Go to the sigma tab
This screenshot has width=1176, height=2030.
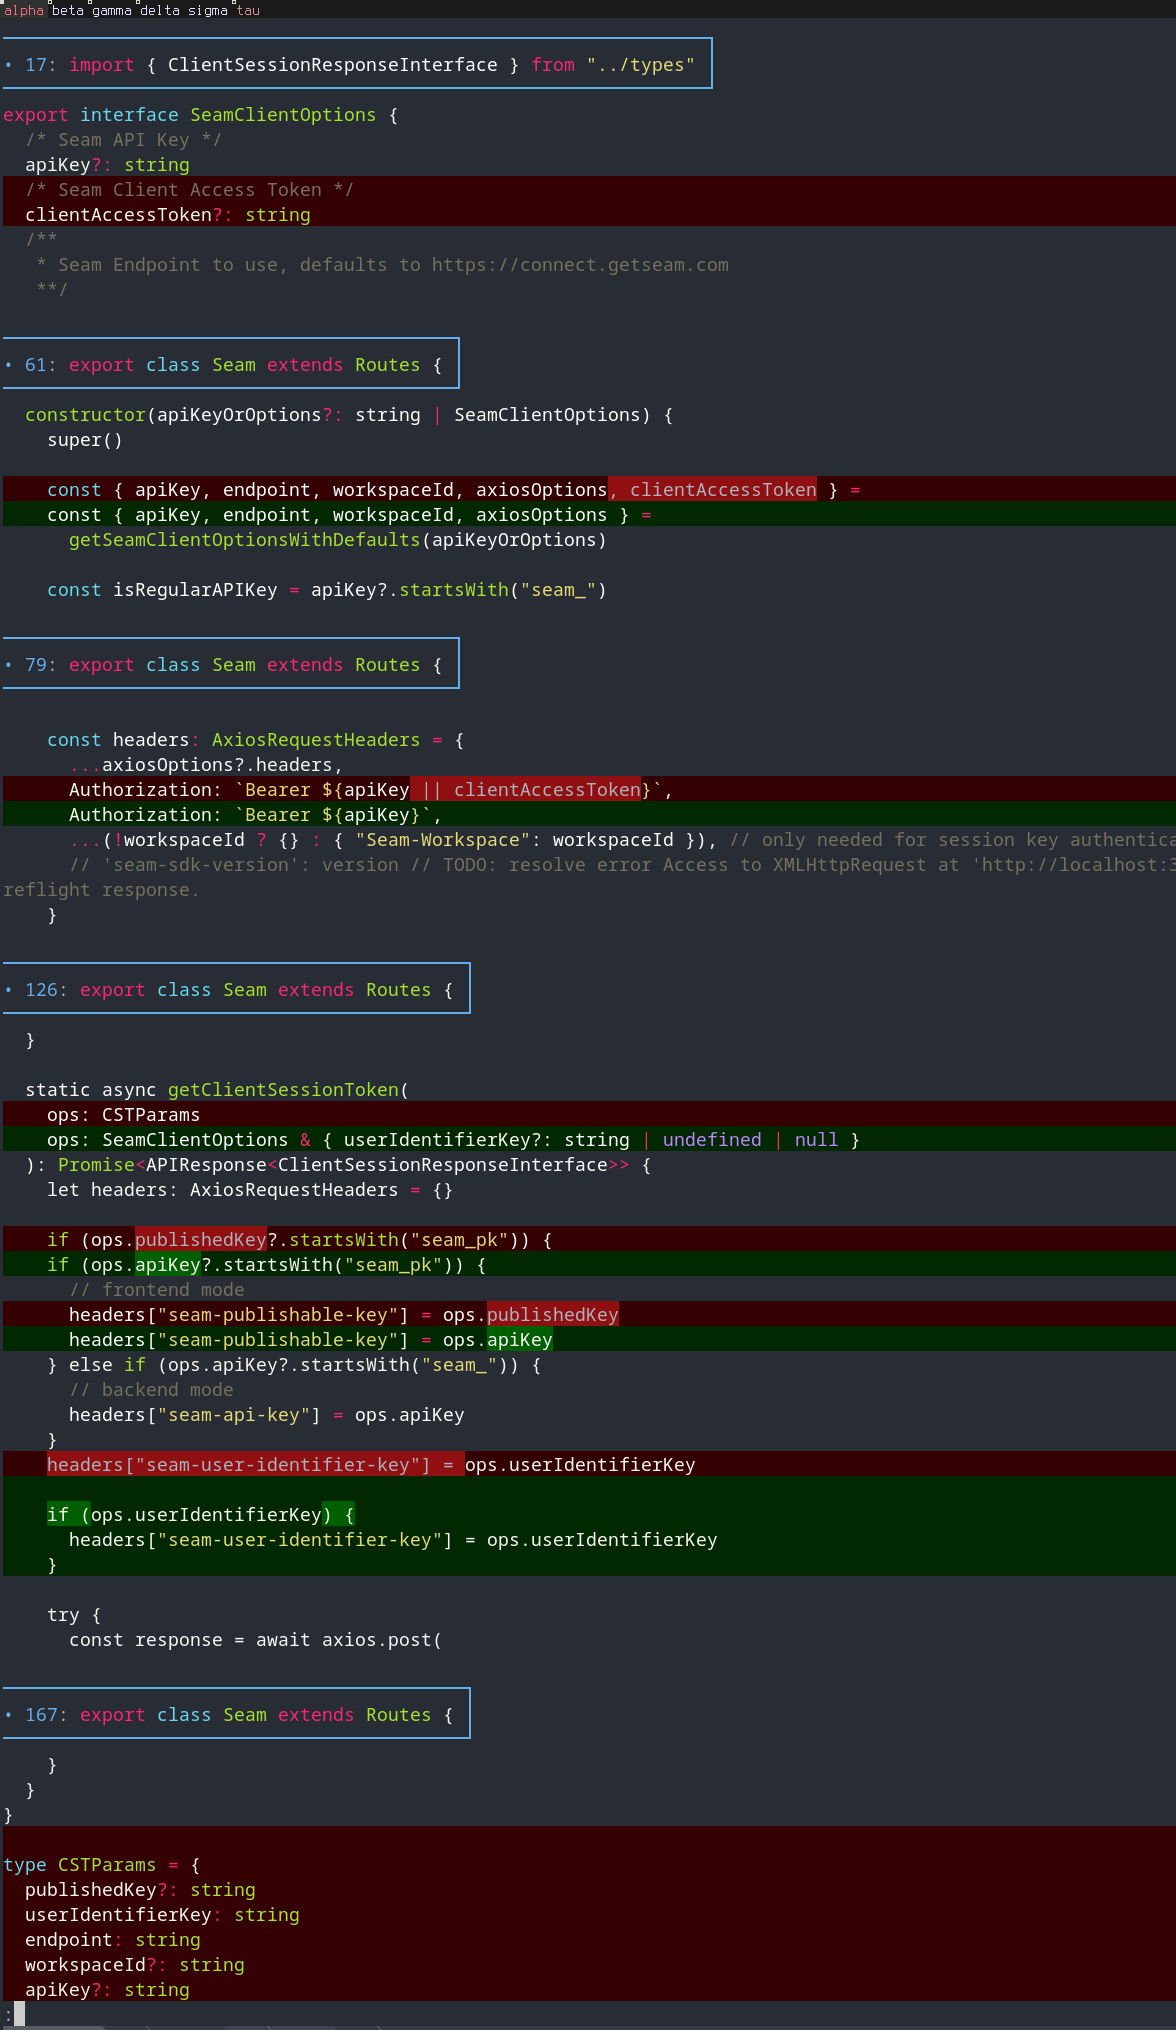pyautogui.click(x=208, y=10)
